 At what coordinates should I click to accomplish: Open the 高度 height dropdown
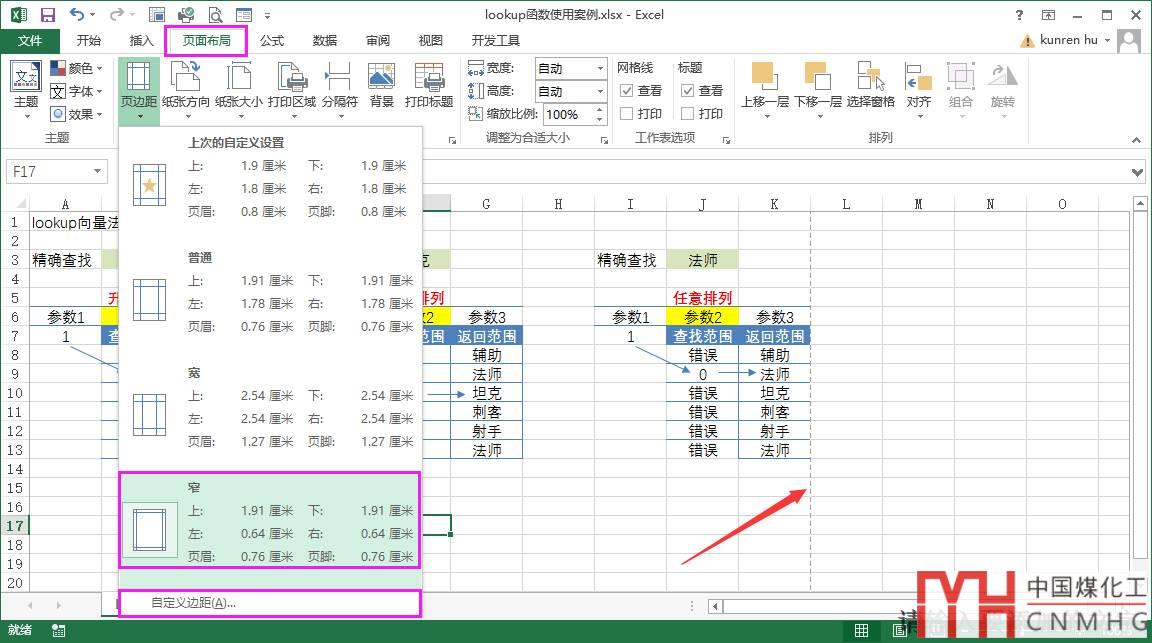pyautogui.click(x=600, y=91)
